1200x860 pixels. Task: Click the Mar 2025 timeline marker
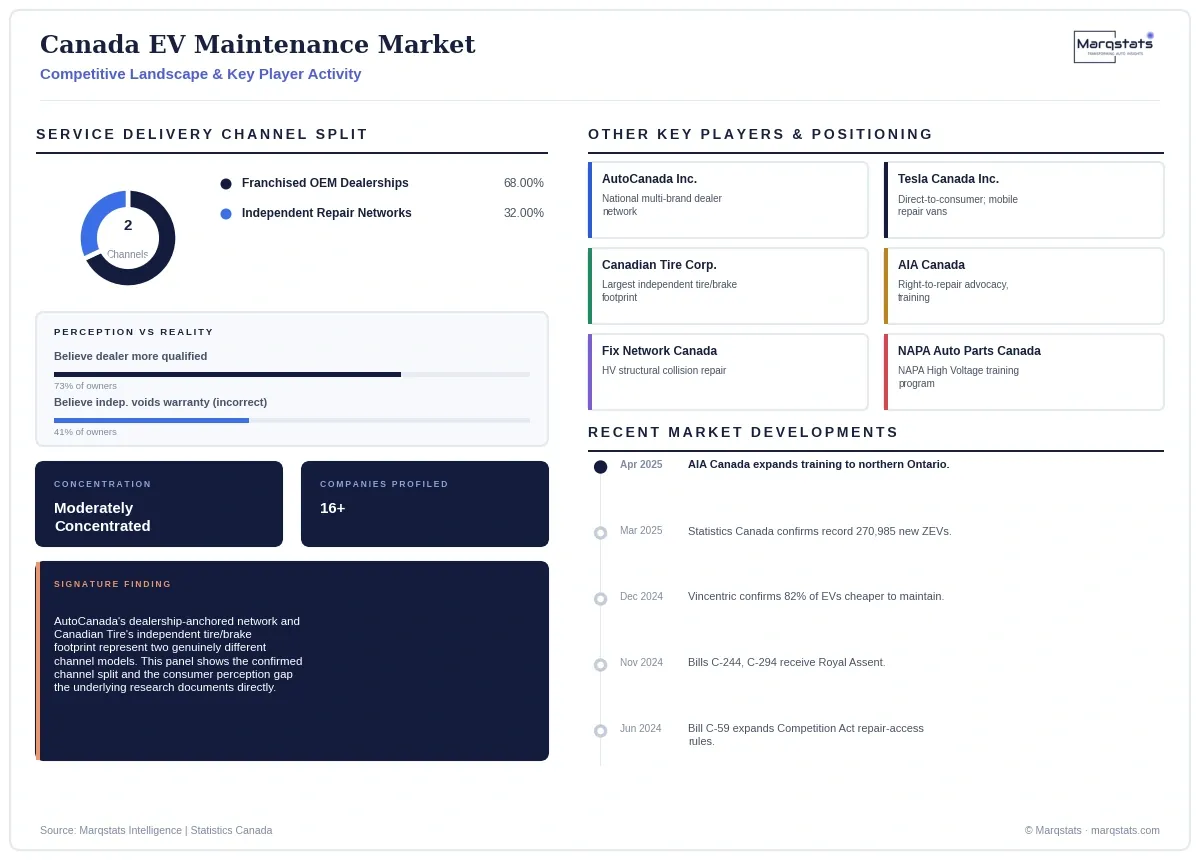pos(600,533)
